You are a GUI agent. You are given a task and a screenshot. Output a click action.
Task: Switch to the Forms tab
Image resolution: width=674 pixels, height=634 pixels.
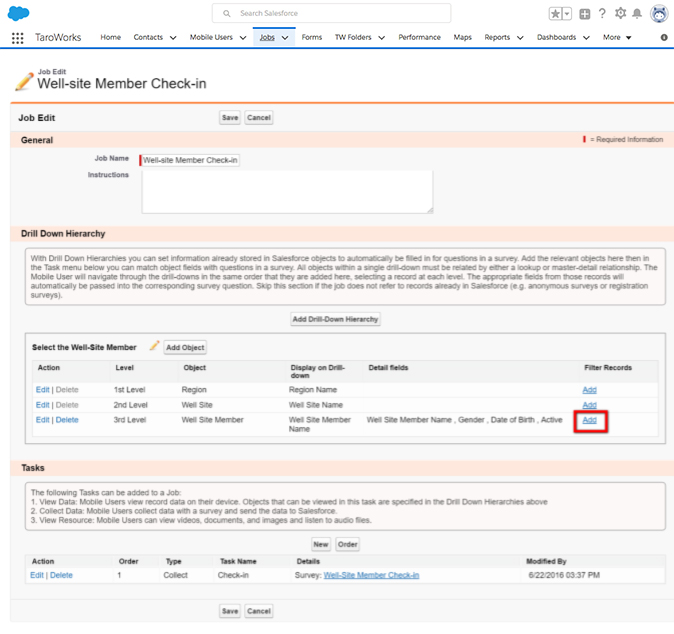click(312, 37)
